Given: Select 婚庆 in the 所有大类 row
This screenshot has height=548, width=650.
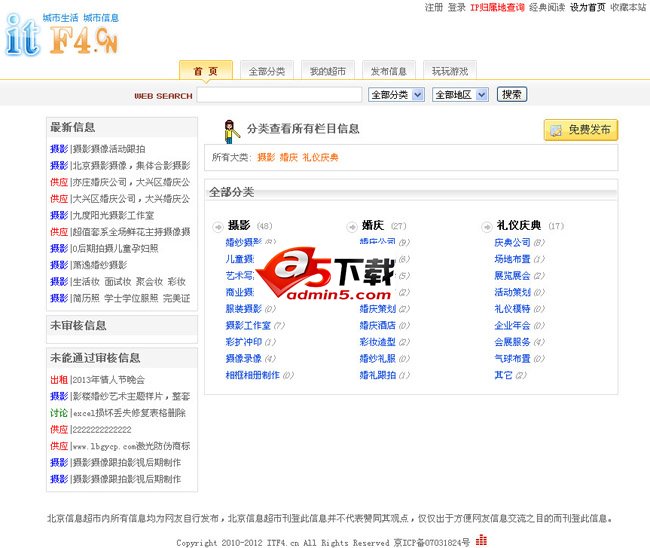Looking at the screenshot, I should tap(289, 157).
